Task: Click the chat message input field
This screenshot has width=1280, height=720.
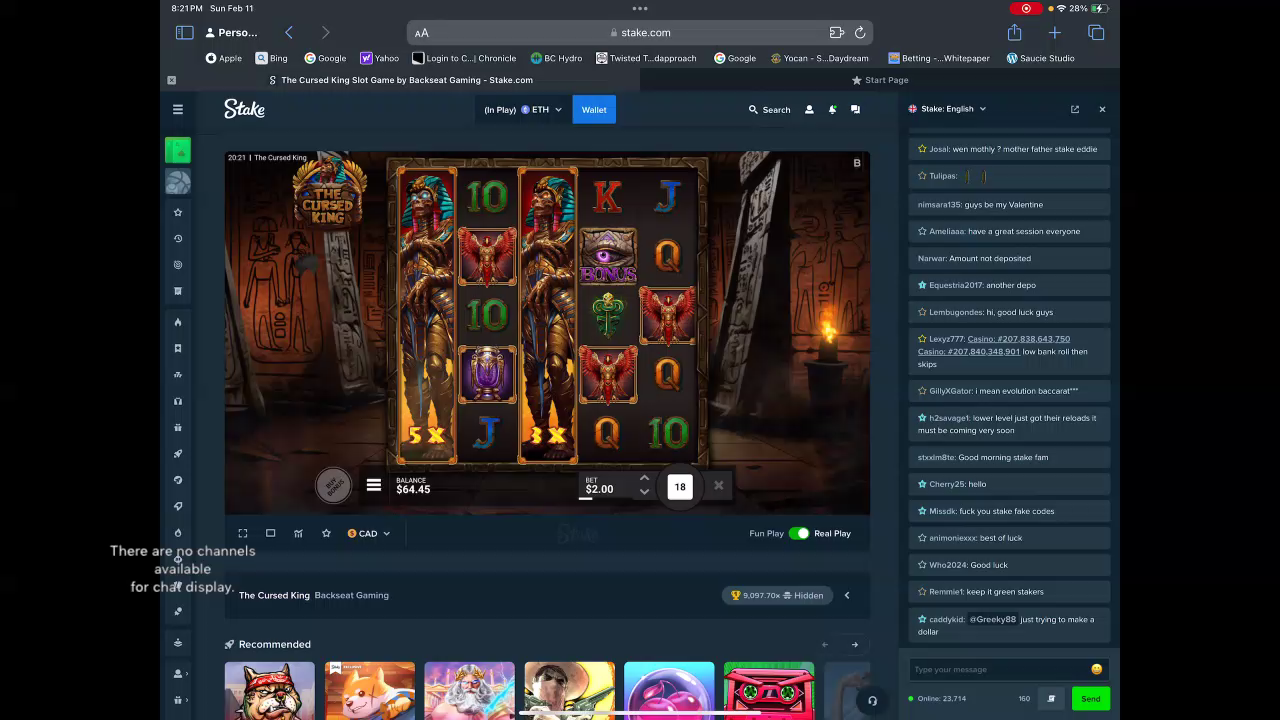Action: point(1001,669)
